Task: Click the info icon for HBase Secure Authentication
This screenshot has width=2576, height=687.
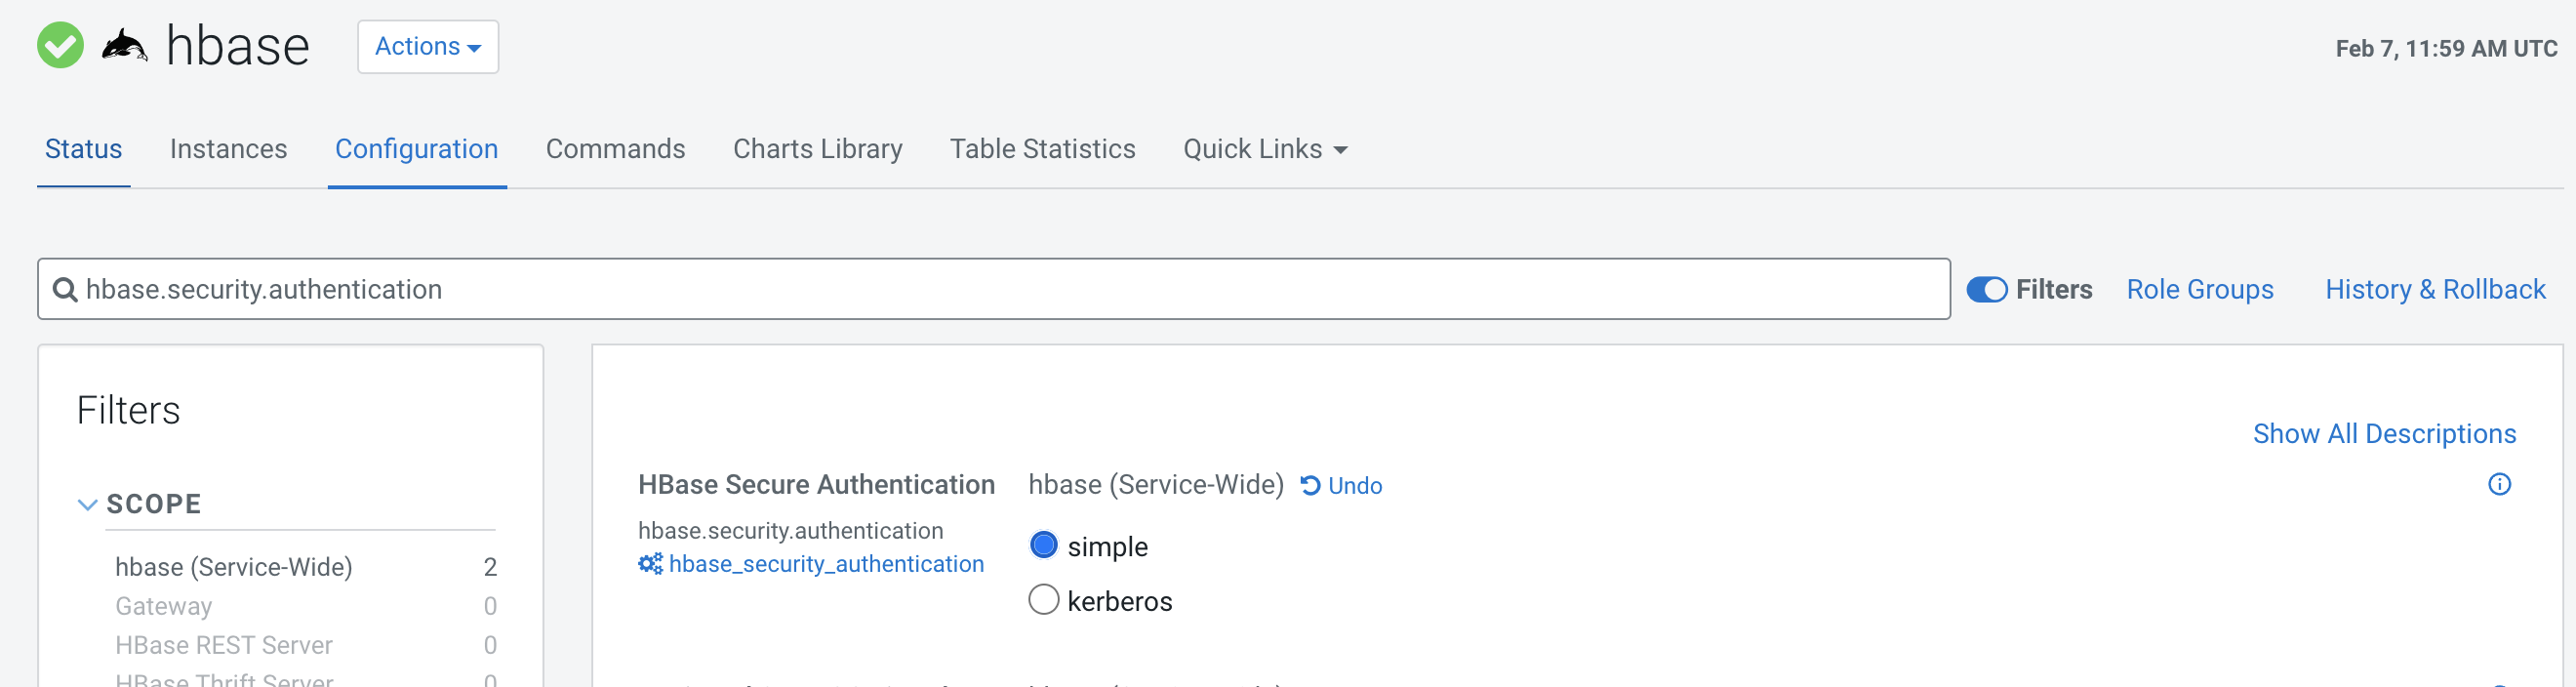Action: pyautogui.click(x=2499, y=485)
